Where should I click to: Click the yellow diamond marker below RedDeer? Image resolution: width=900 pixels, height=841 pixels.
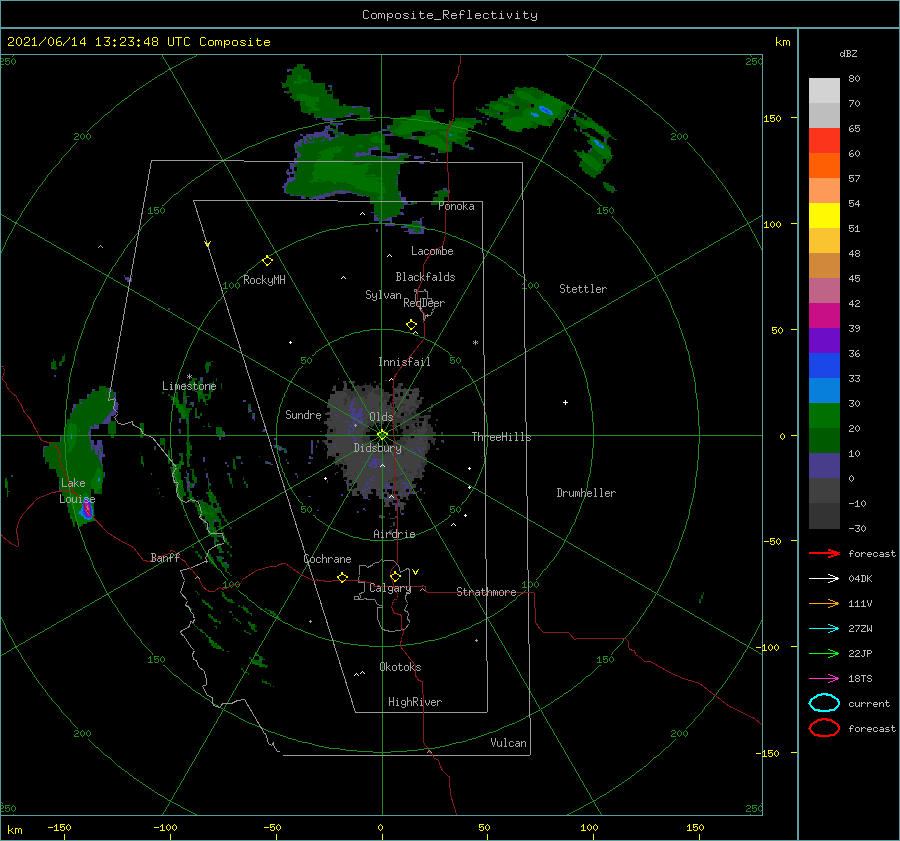click(411, 325)
